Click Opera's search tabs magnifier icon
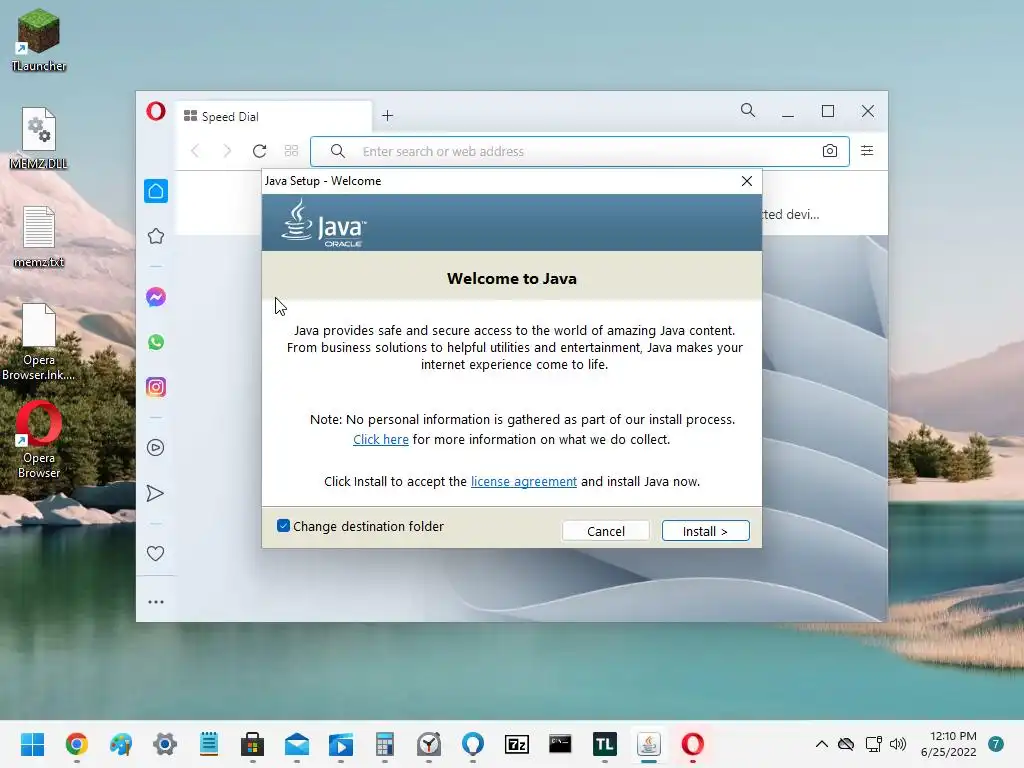The width and height of the screenshot is (1024, 768). pos(748,110)
